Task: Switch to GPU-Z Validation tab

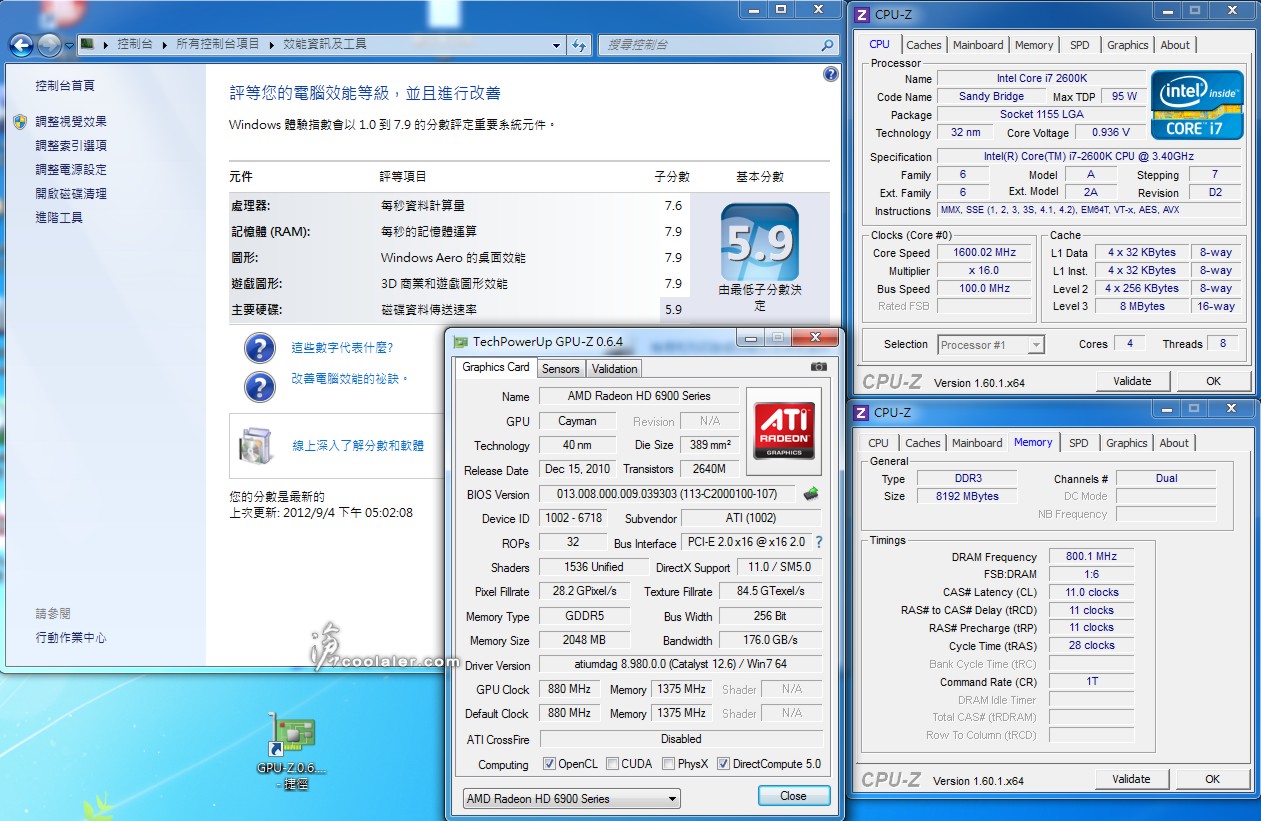Action: (615, 369)
